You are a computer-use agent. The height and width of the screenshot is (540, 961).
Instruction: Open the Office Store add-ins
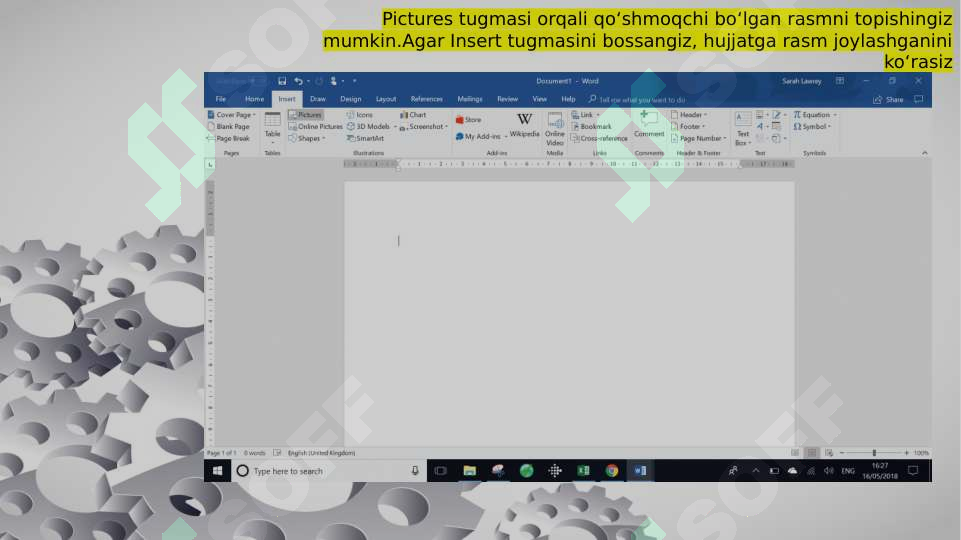[468, 120]
